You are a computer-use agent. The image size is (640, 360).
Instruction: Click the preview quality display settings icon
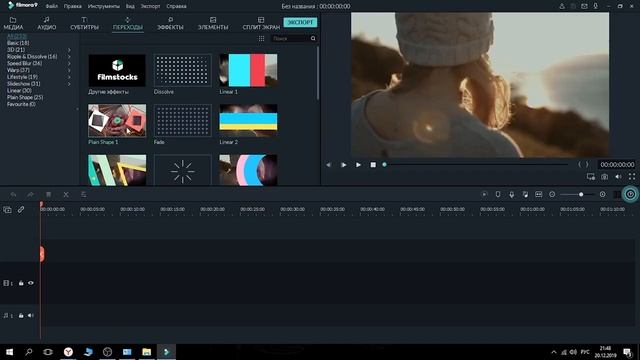(591, 177)
